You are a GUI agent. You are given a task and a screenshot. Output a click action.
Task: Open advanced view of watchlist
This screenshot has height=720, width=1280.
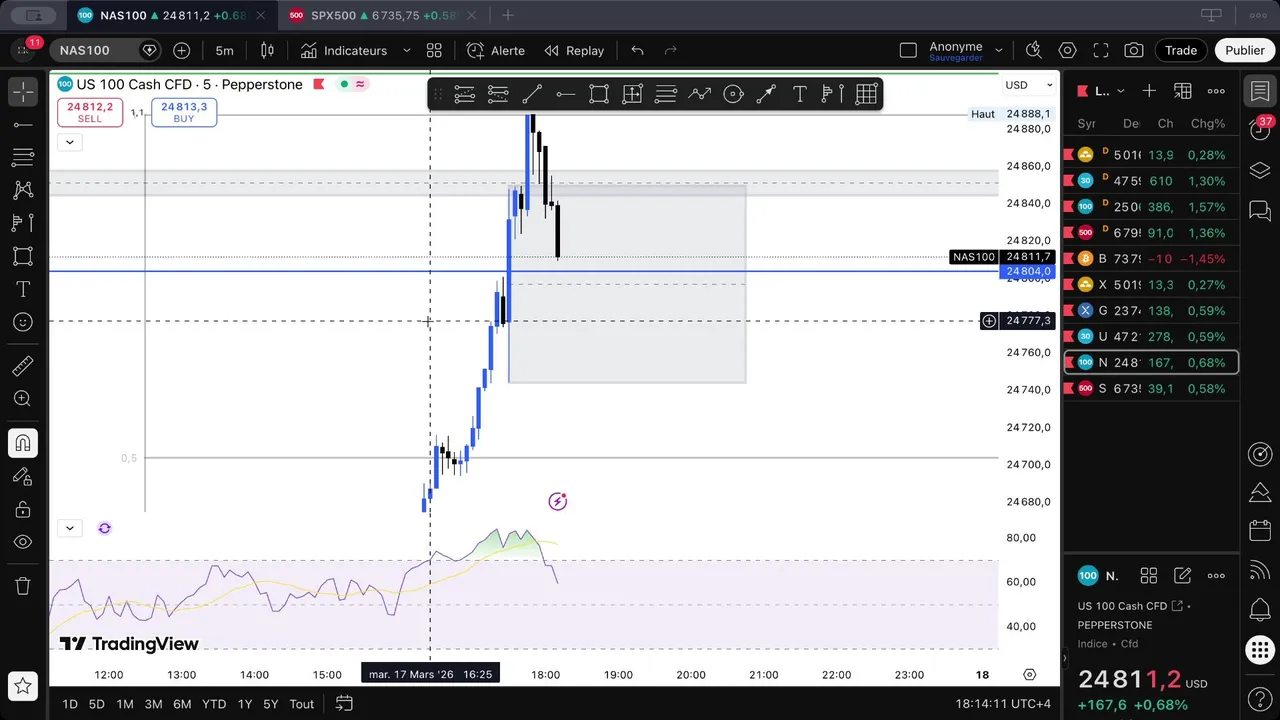[x=1183, y=91]
